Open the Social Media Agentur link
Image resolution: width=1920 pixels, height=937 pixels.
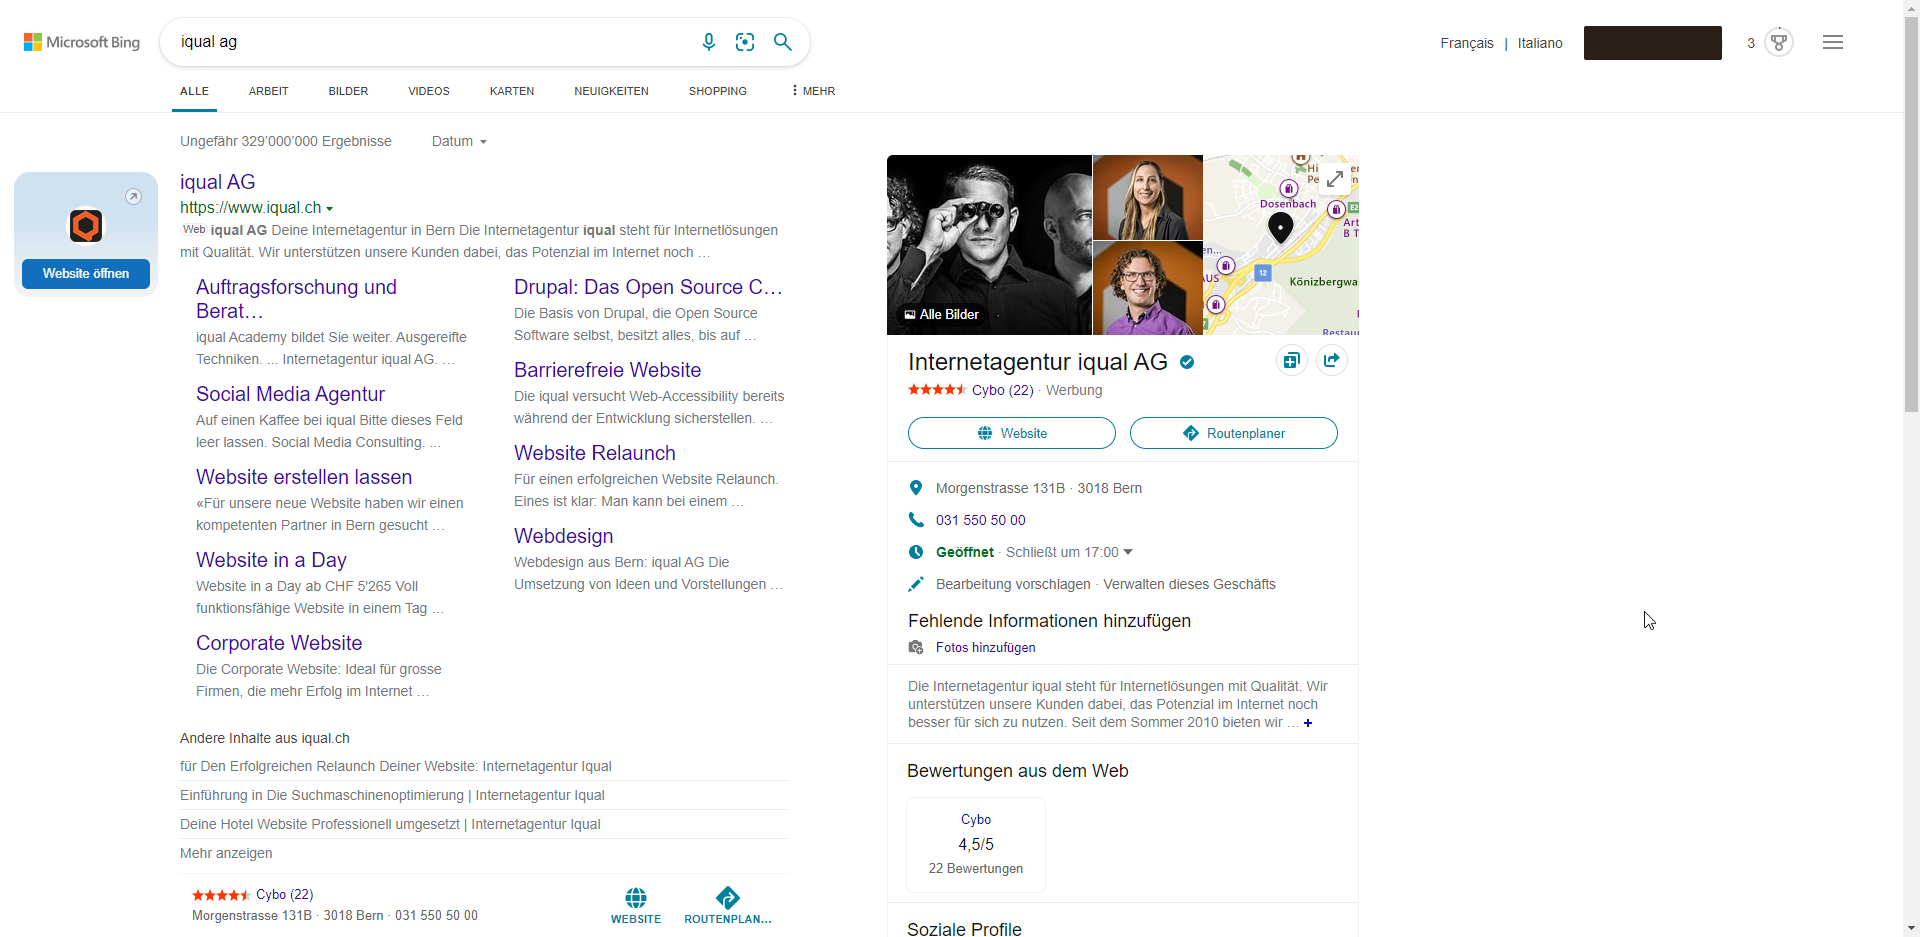click(290, 394)
